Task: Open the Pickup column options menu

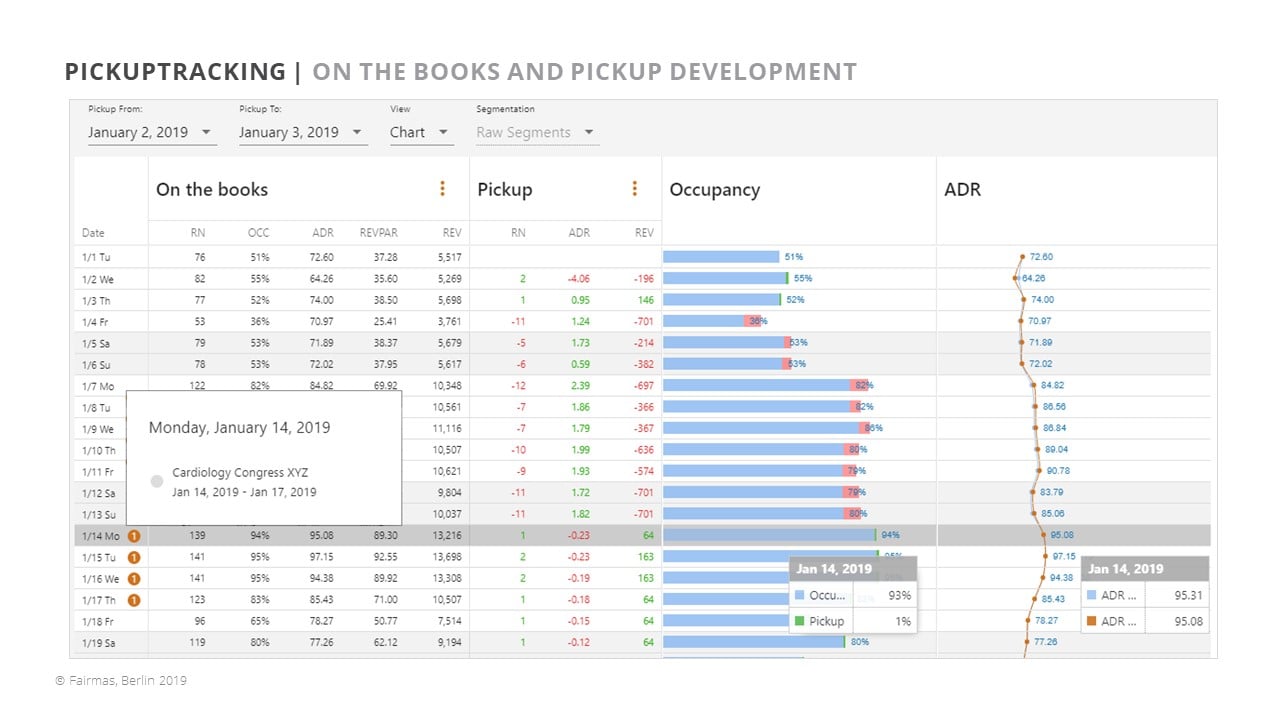Action: 634,189
